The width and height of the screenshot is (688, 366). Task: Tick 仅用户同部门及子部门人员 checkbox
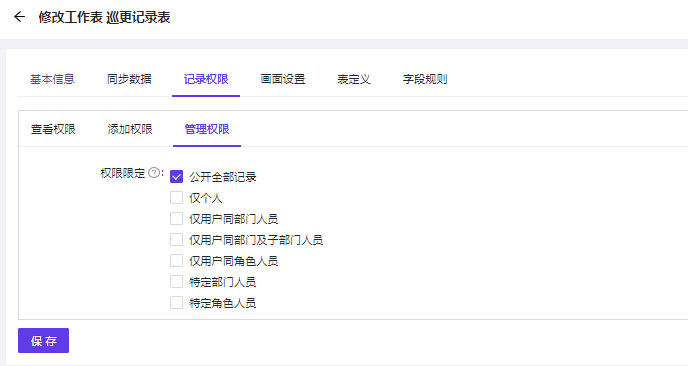click(176, 240)
